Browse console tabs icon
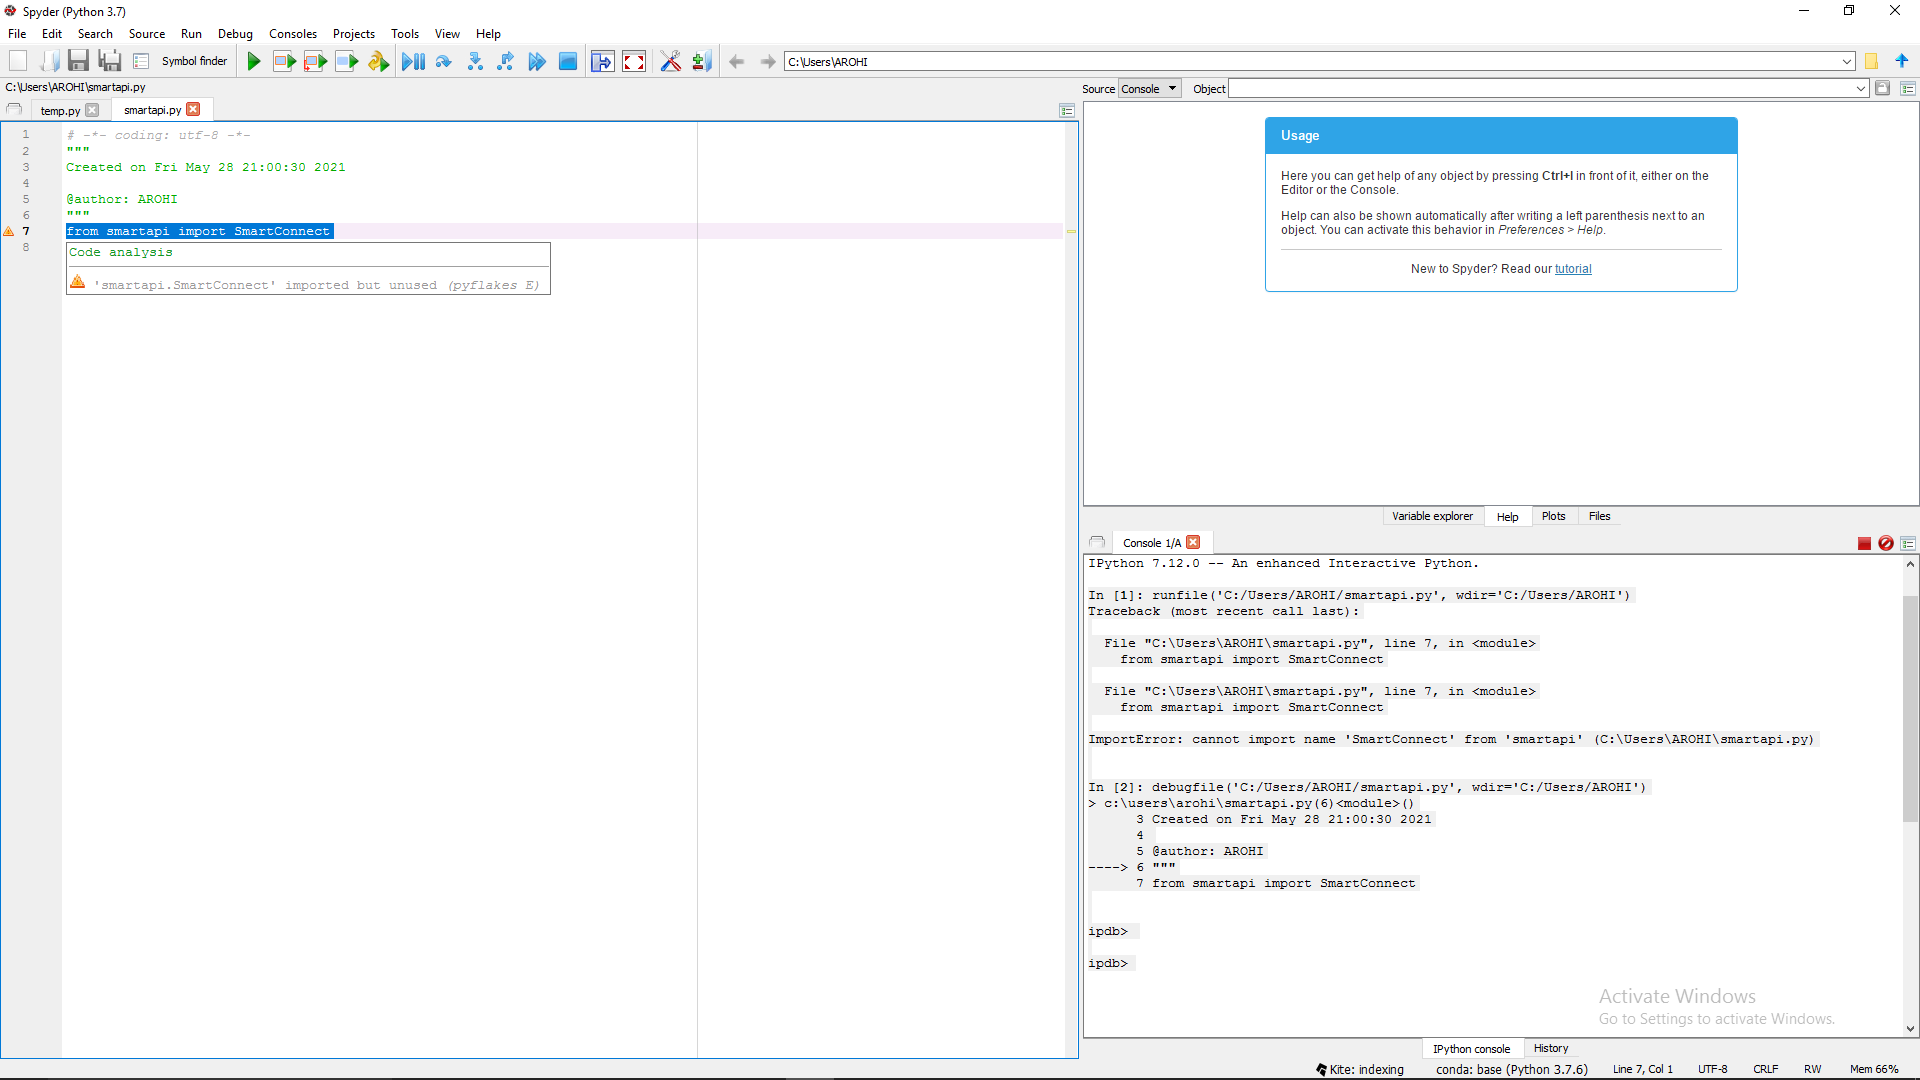Screen dimensions: 1920x1080 pyautogui.click(x=1097, y=542)
